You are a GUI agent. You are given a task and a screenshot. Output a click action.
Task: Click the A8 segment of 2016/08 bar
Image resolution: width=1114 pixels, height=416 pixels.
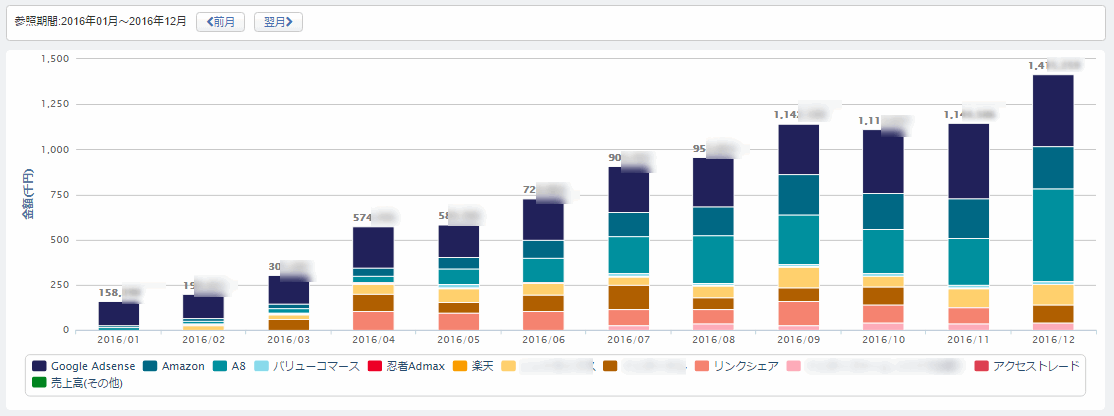(713, 259)
